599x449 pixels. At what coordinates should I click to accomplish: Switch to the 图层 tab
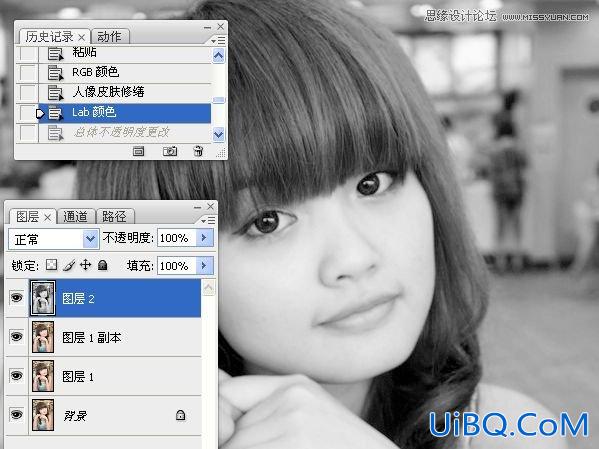click(28, 217)
